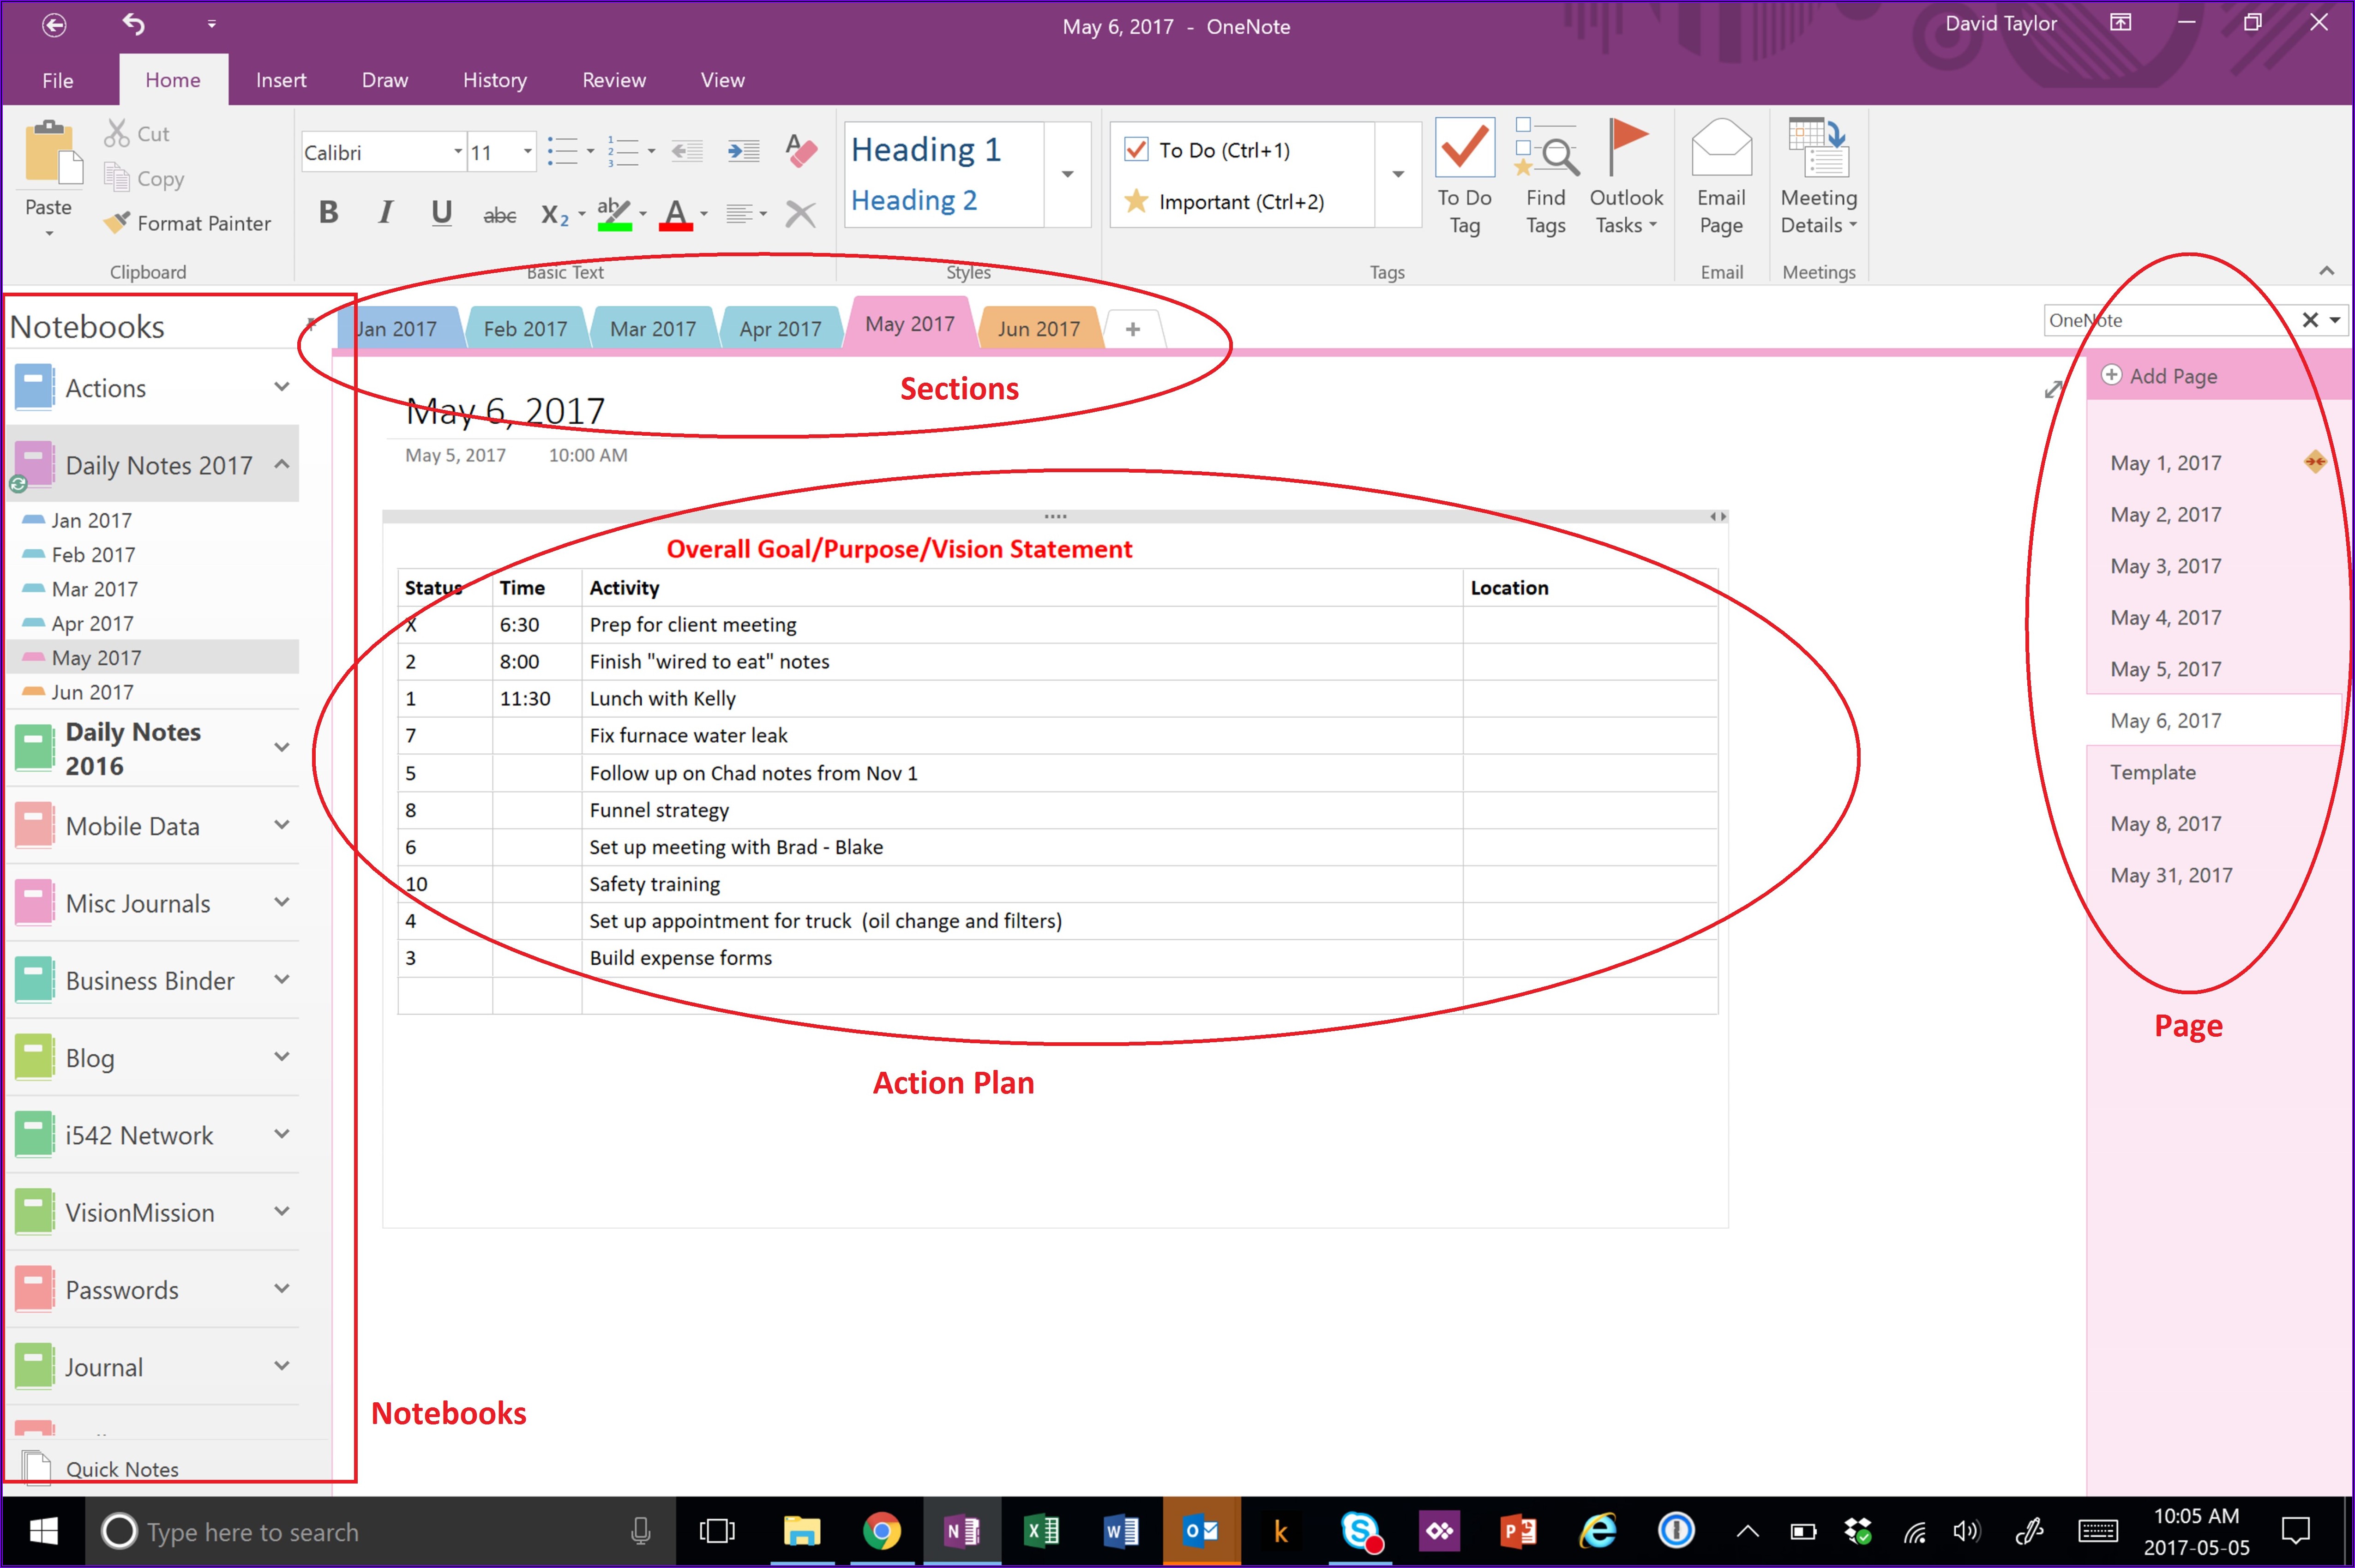The image size is (2355, 1568).
Task: Toggle Italic formatting
Action: [385, 213]
